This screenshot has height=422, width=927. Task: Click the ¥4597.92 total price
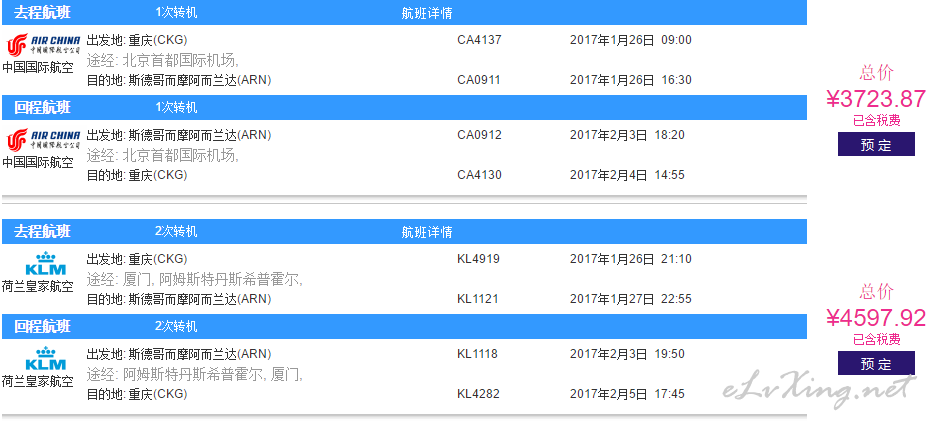click(x=876, y=318)
